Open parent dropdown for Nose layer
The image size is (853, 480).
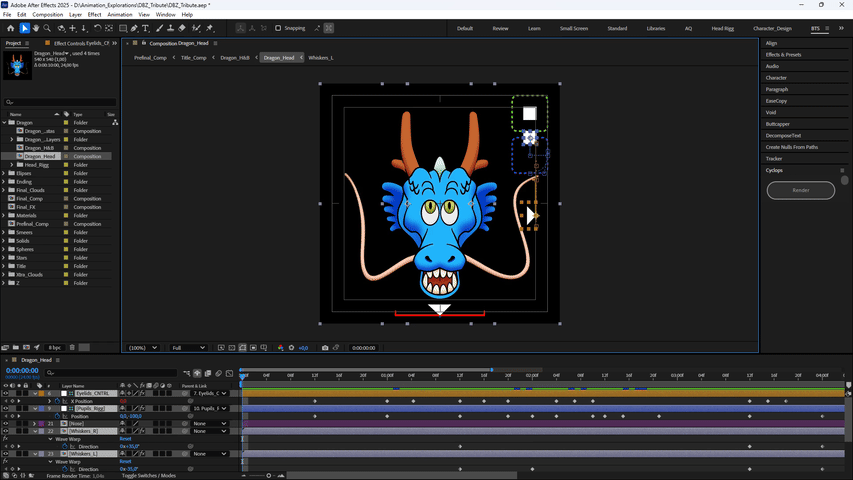pos(210,423)
